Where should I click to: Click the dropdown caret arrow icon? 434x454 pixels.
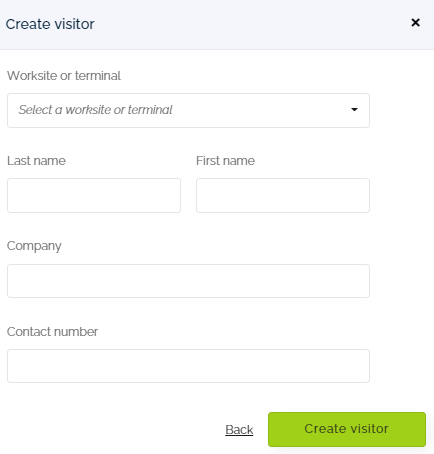[x=354, y=109]
